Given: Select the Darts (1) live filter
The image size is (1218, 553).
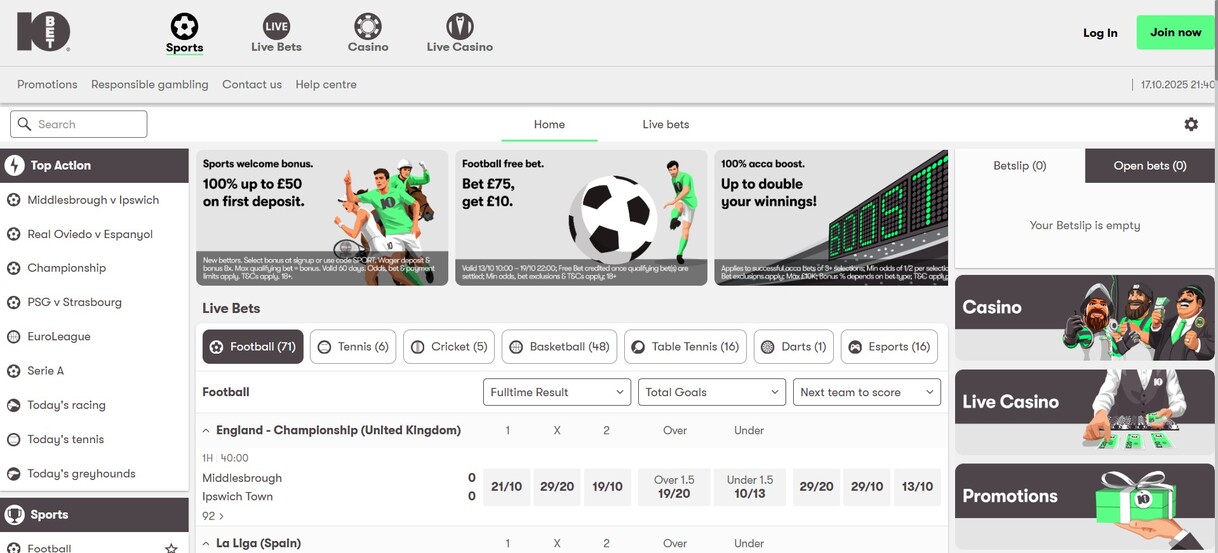Looking at the screenshot, I should 794,347.
